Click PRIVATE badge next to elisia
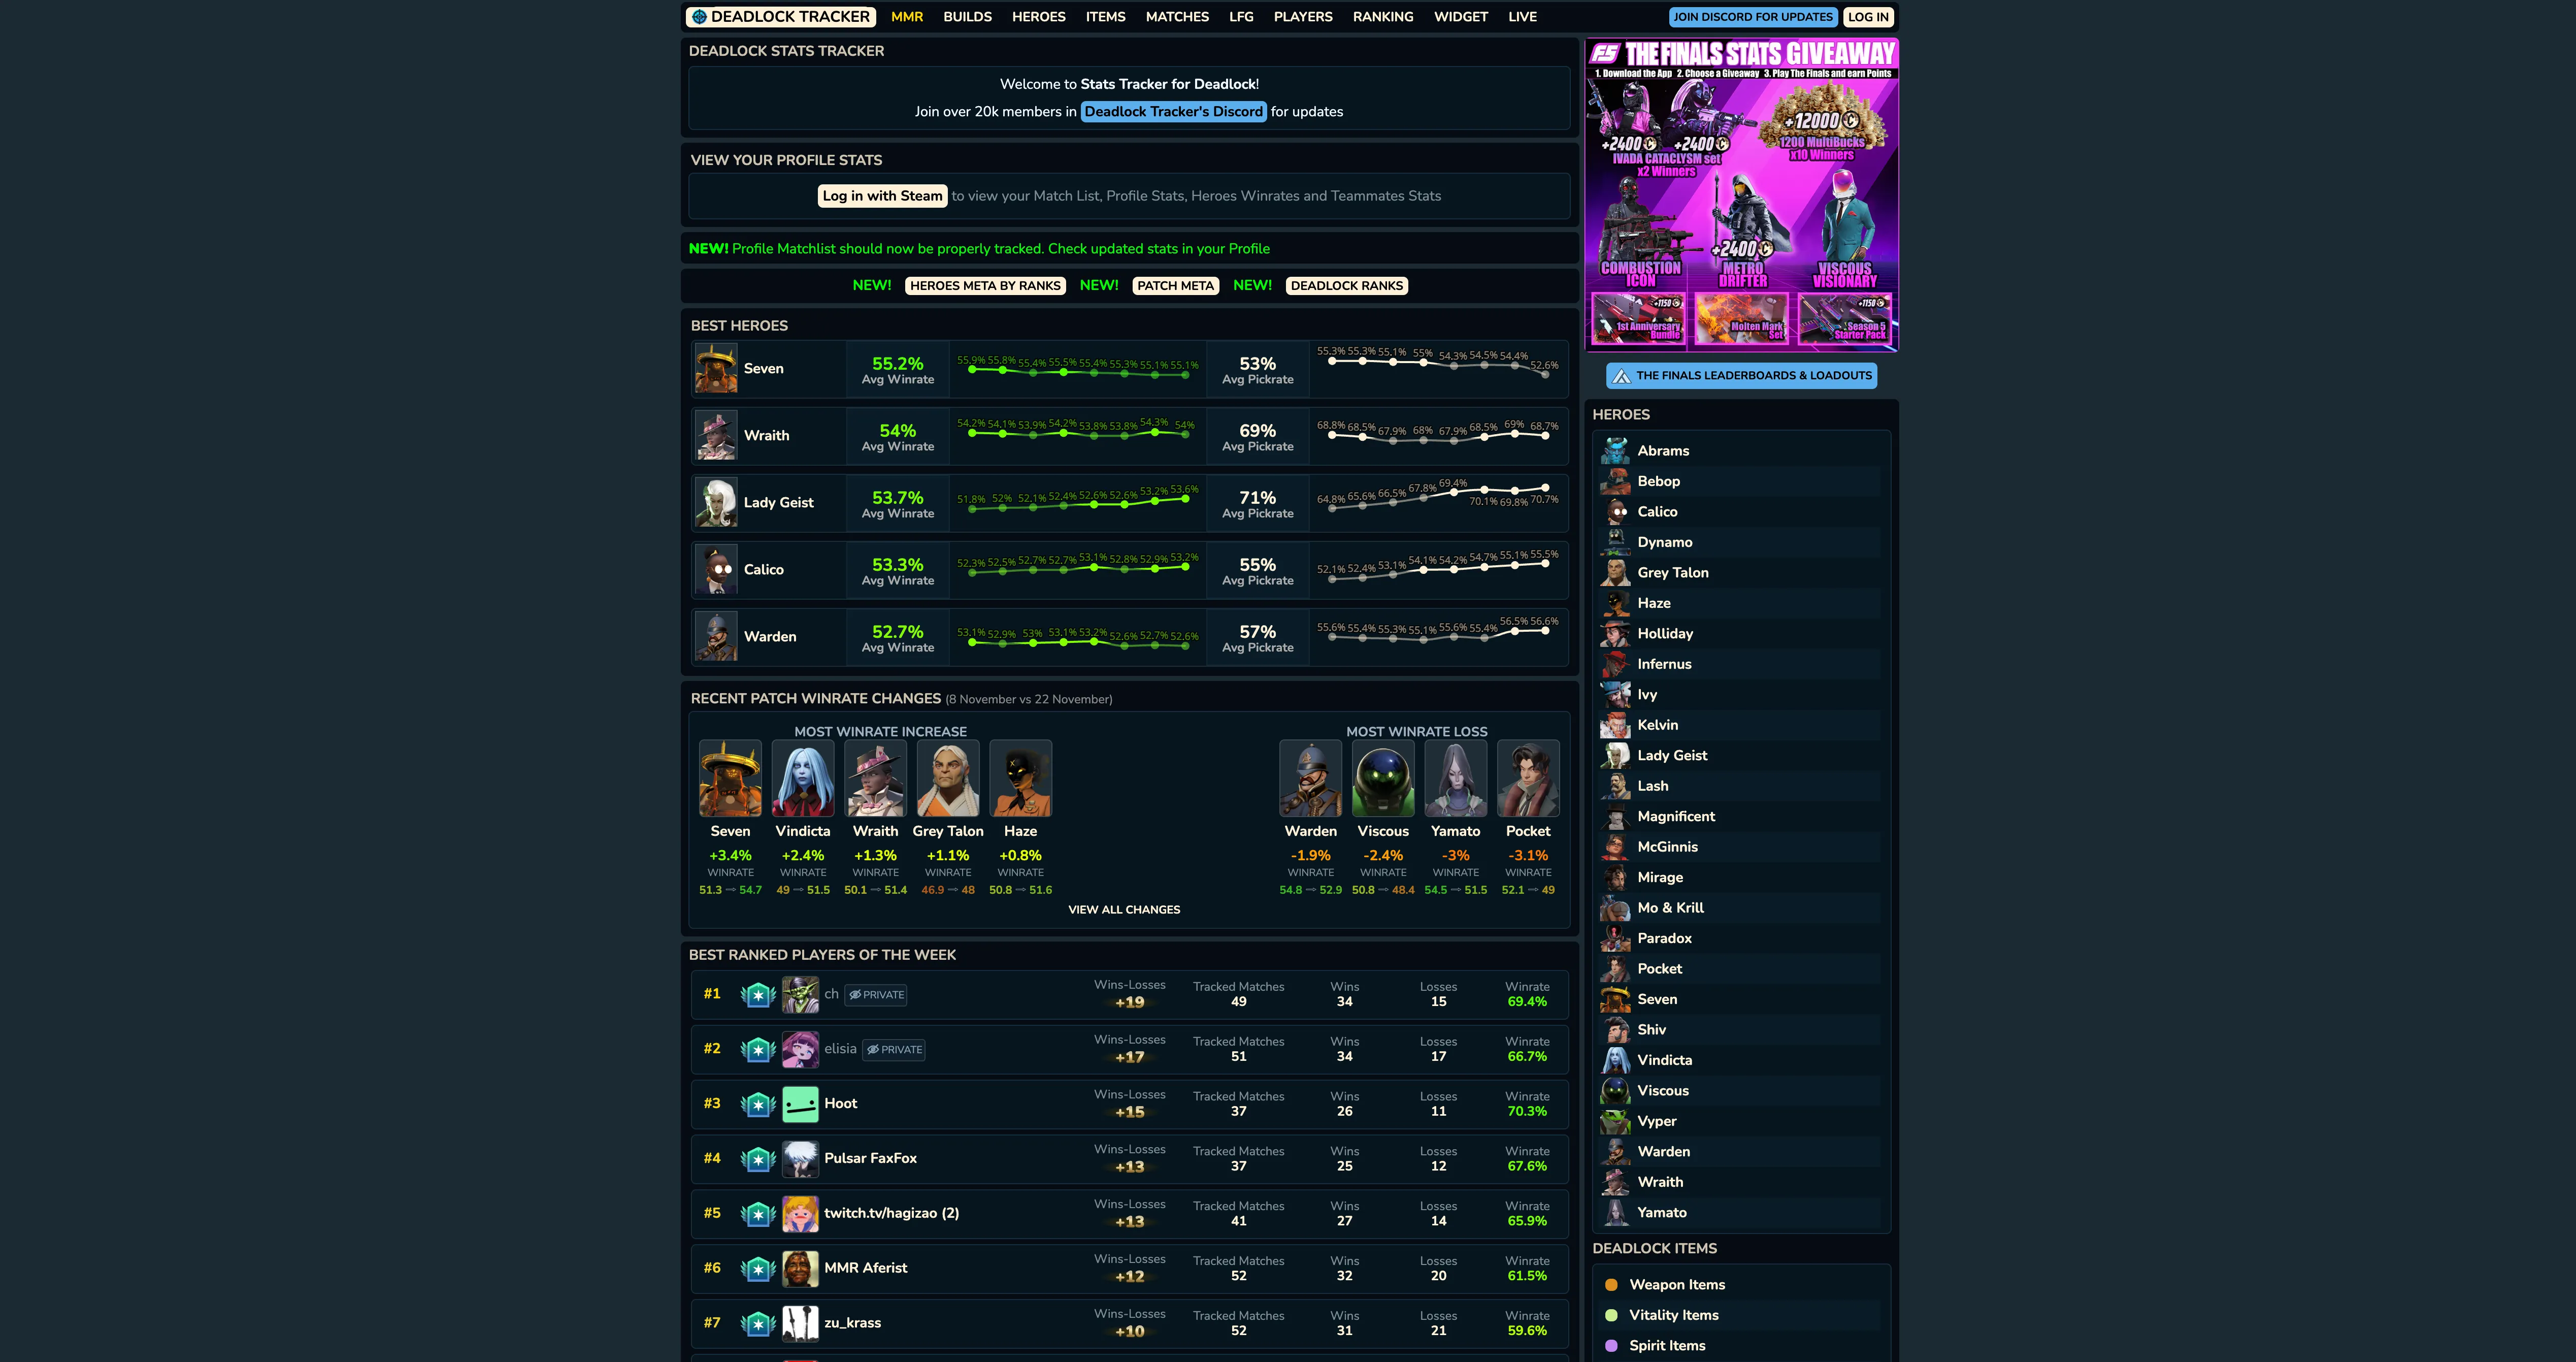Image resolution: width=2576 pixels, height=1362 pixels. coord(895,1050)
